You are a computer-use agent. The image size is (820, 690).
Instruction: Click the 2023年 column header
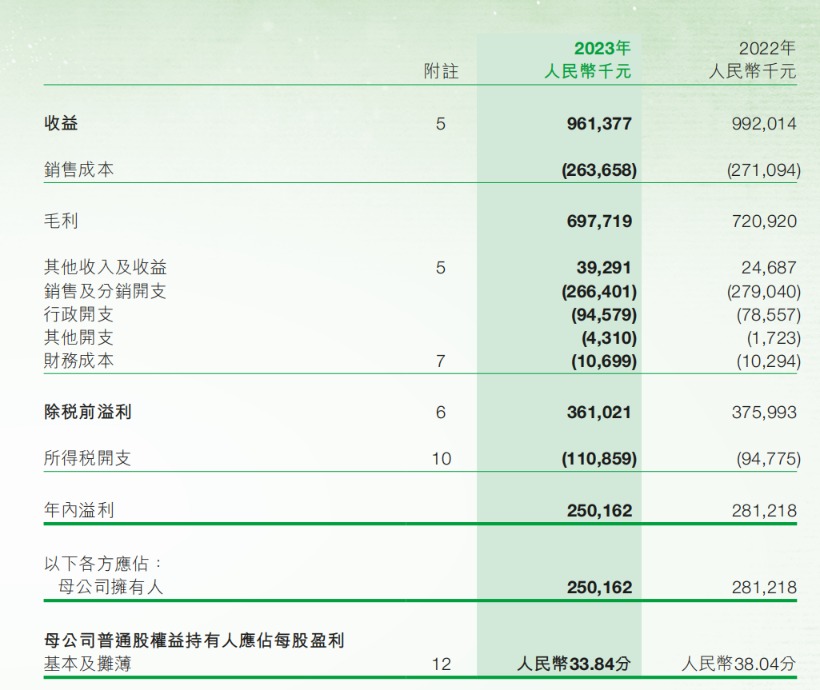click(602, 49)
